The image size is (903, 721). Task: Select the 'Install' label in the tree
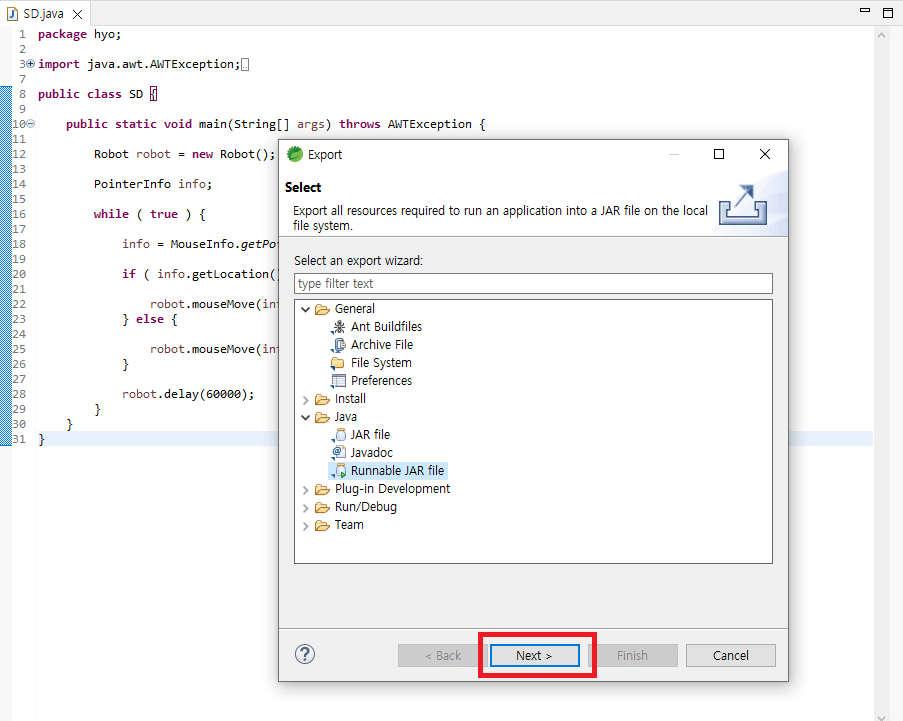click(350, 399)
